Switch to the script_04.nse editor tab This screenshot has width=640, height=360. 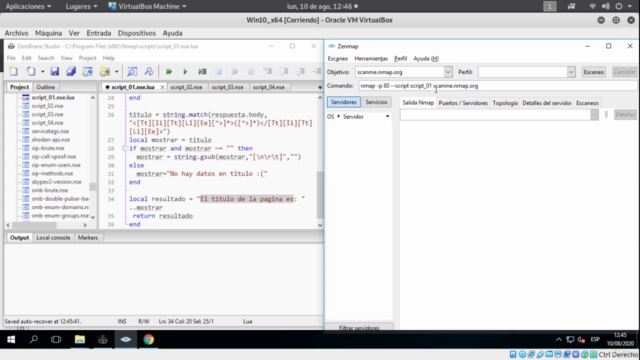point(269,87)
